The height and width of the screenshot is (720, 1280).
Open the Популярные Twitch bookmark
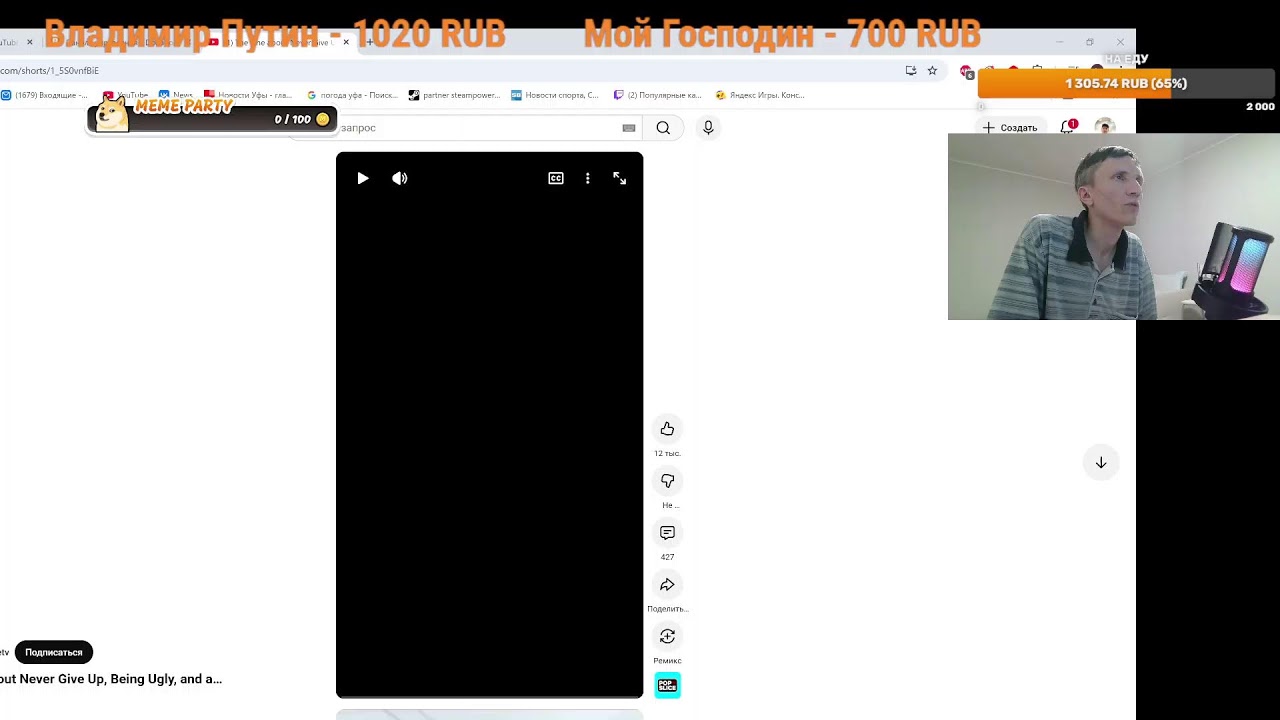(658, 95)
